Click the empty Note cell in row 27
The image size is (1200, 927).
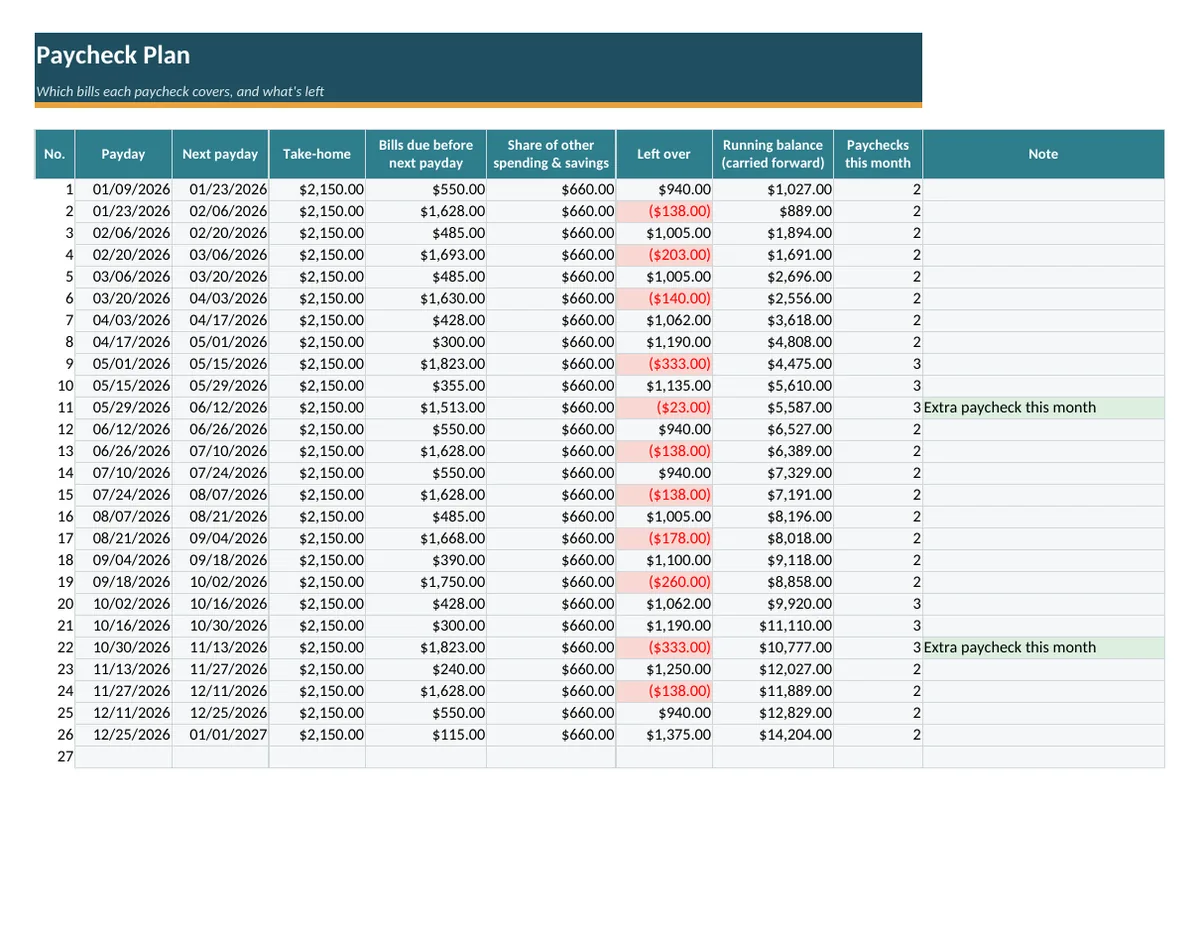point(1043,757)
